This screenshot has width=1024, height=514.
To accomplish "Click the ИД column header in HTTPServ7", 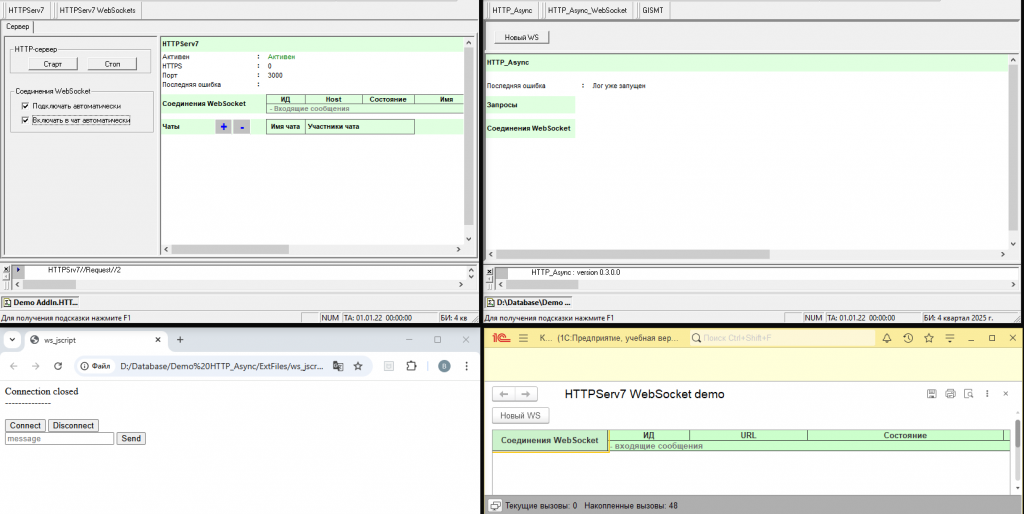I will coord(285,99).
